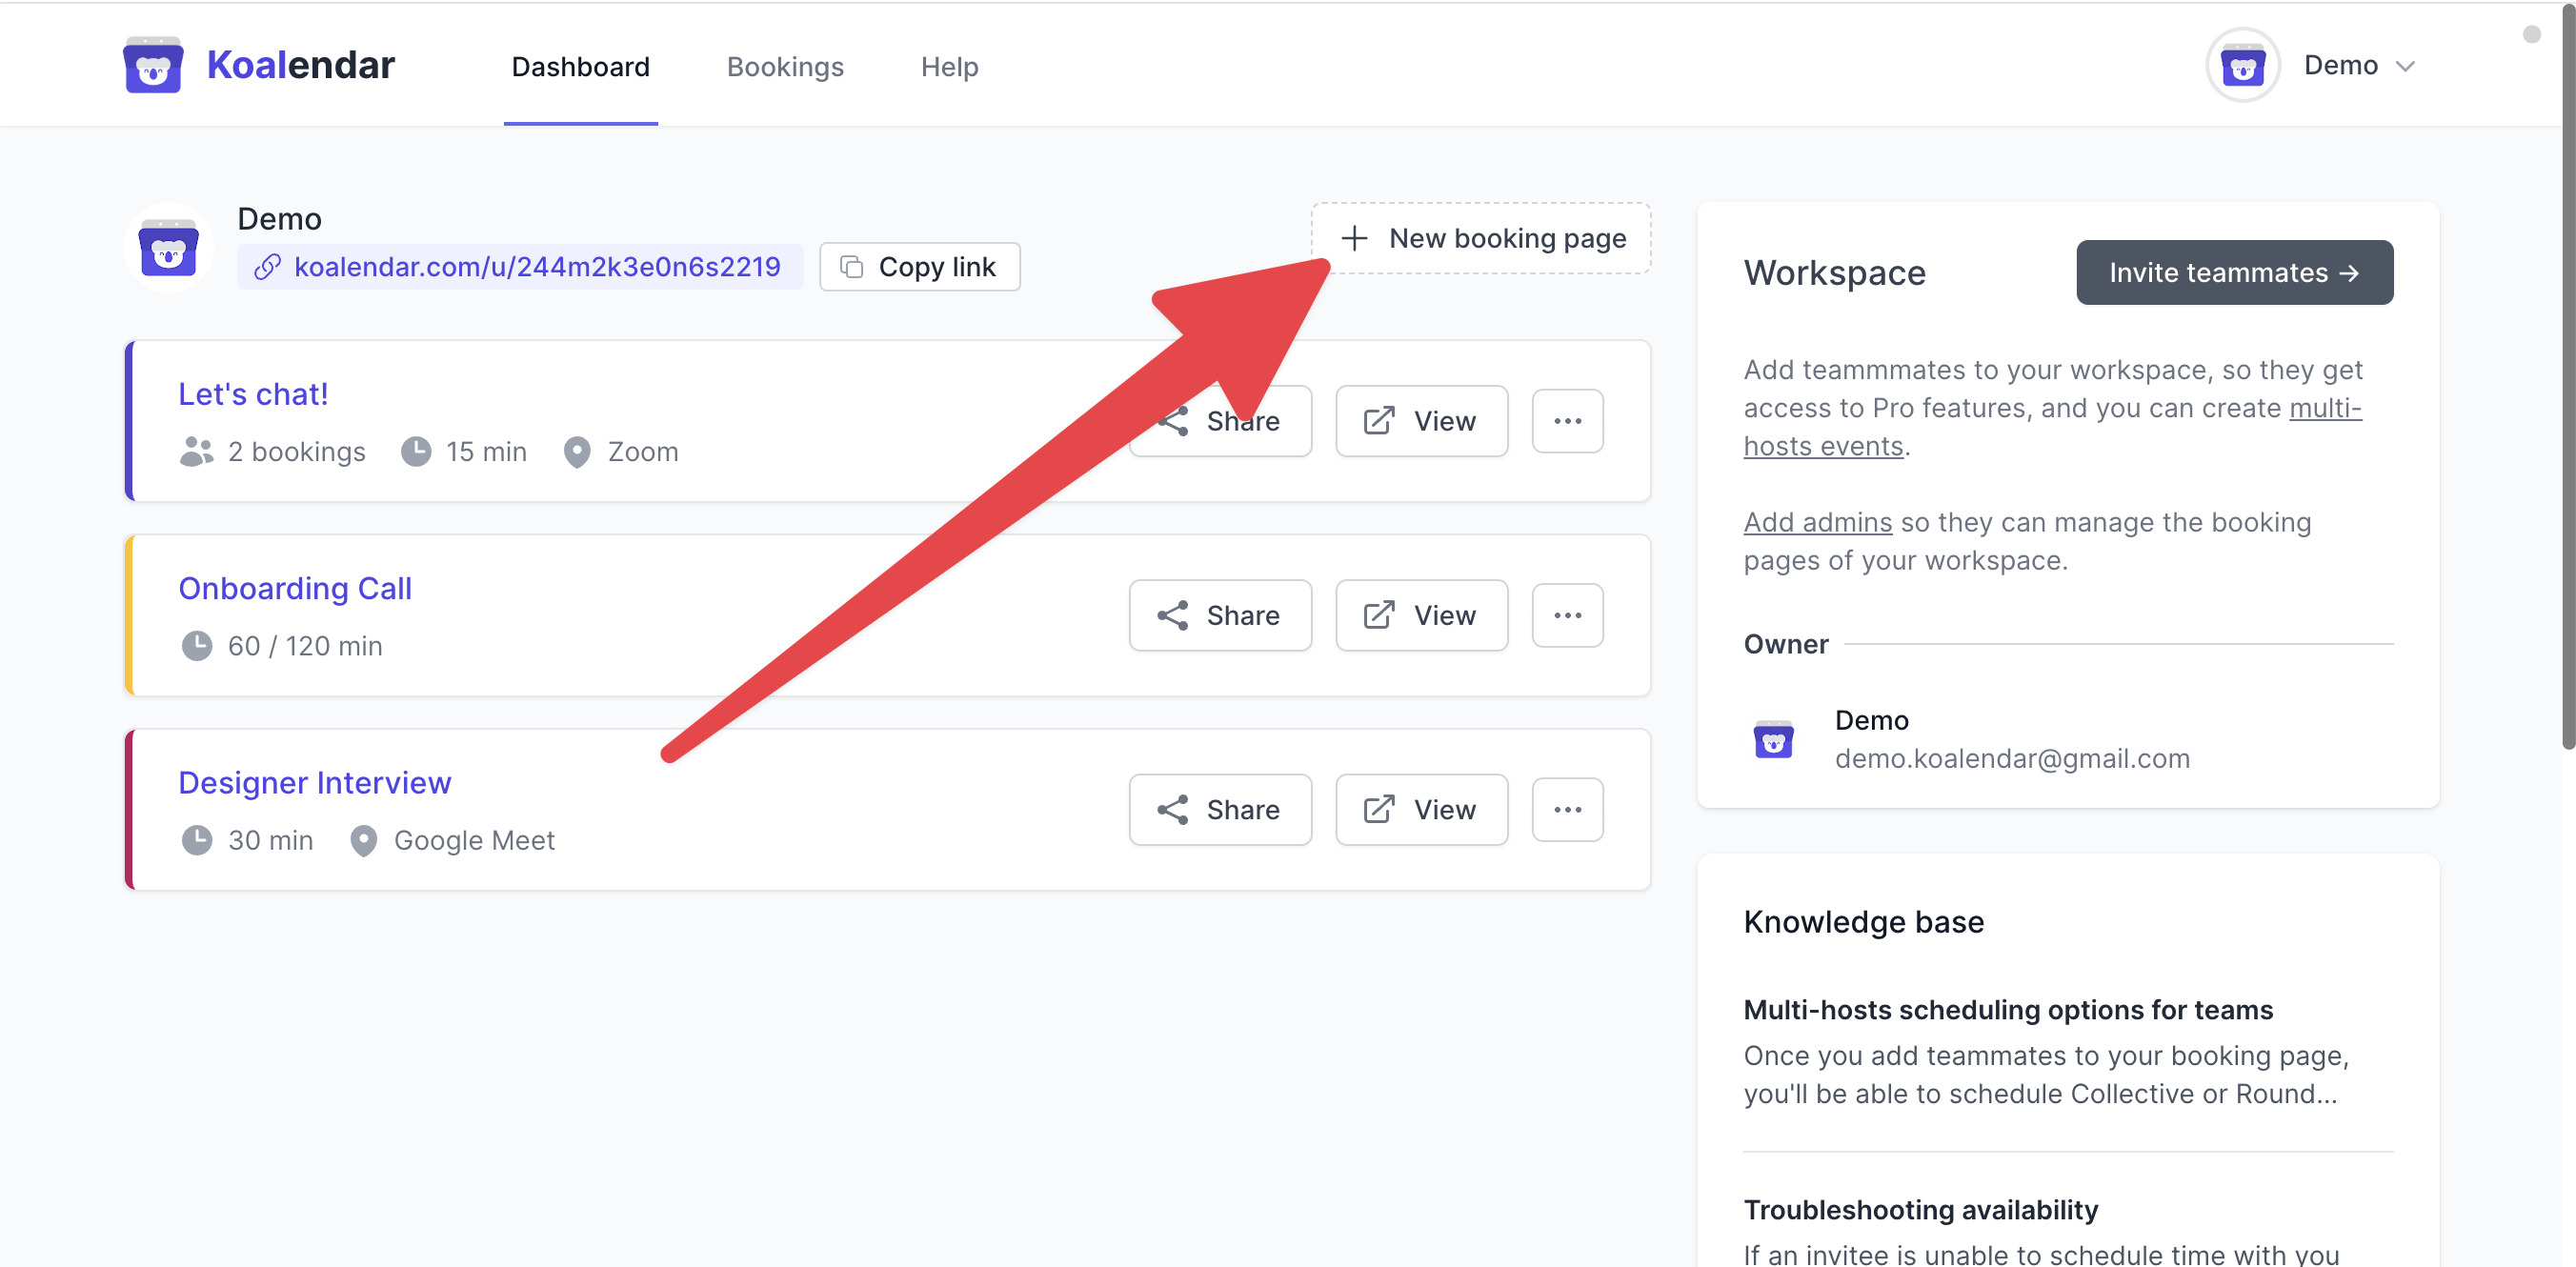The image size is (2576, 1267).
Task: Click the Copy link button
Action: 919,267
